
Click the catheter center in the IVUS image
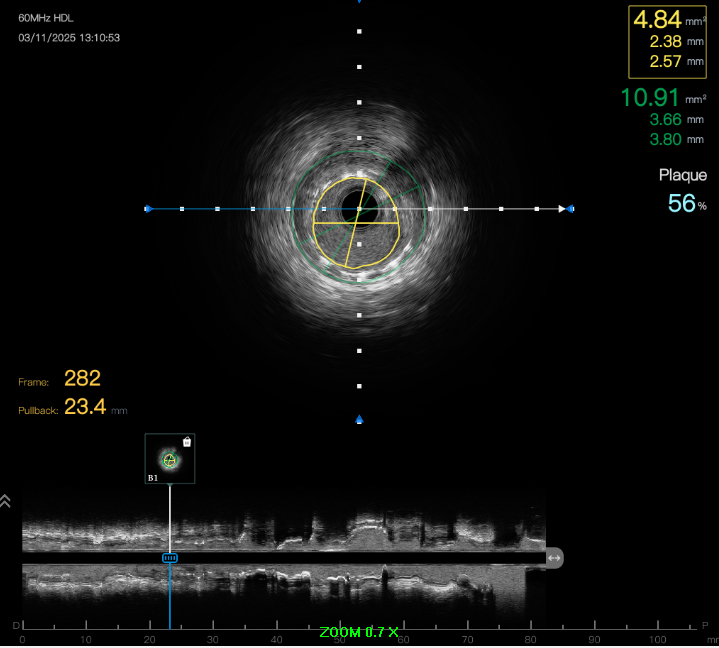(359, 209)
